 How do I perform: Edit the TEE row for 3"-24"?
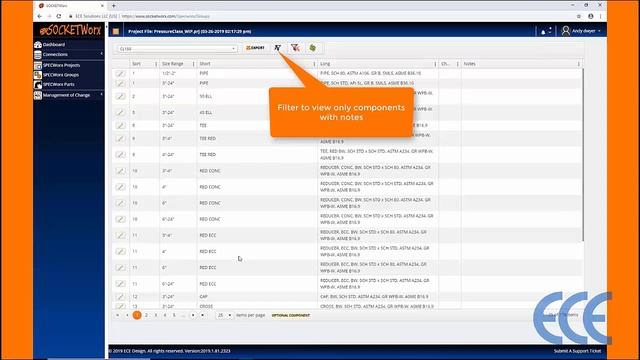tap(120, 125)
